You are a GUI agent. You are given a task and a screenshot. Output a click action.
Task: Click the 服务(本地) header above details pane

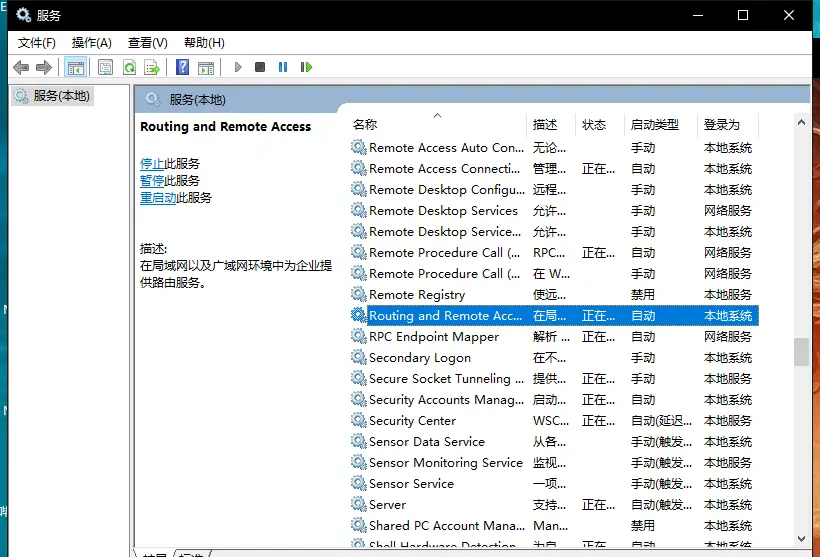click(x=198, y=99)
